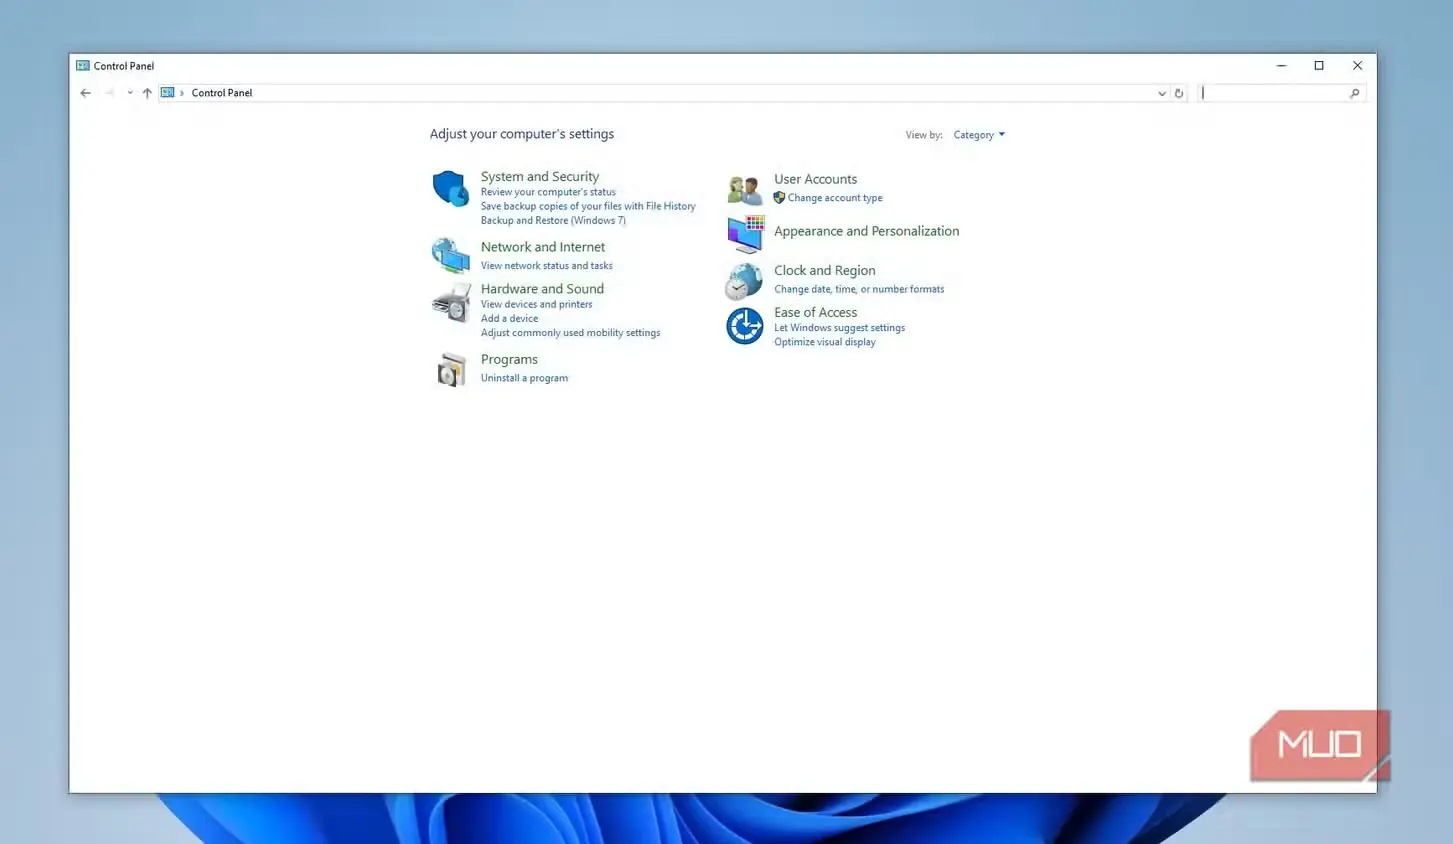Click the search magnifier icon
1453x844 pixels.
pyautogui.click(x=1355, y=93)
